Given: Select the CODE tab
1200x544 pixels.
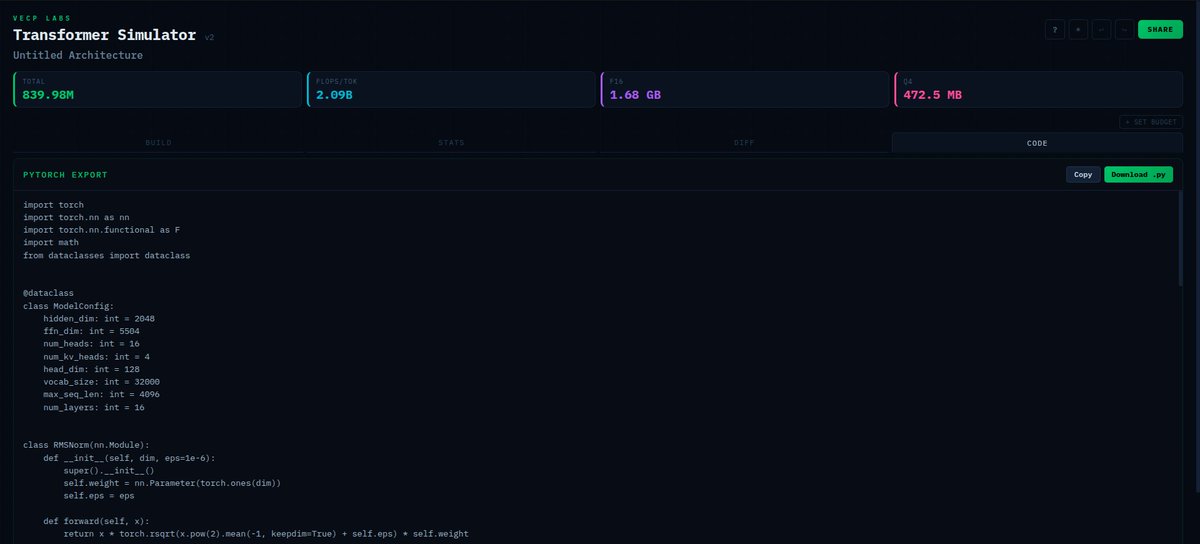Looking at the screenshot, I should [1037, 143].
